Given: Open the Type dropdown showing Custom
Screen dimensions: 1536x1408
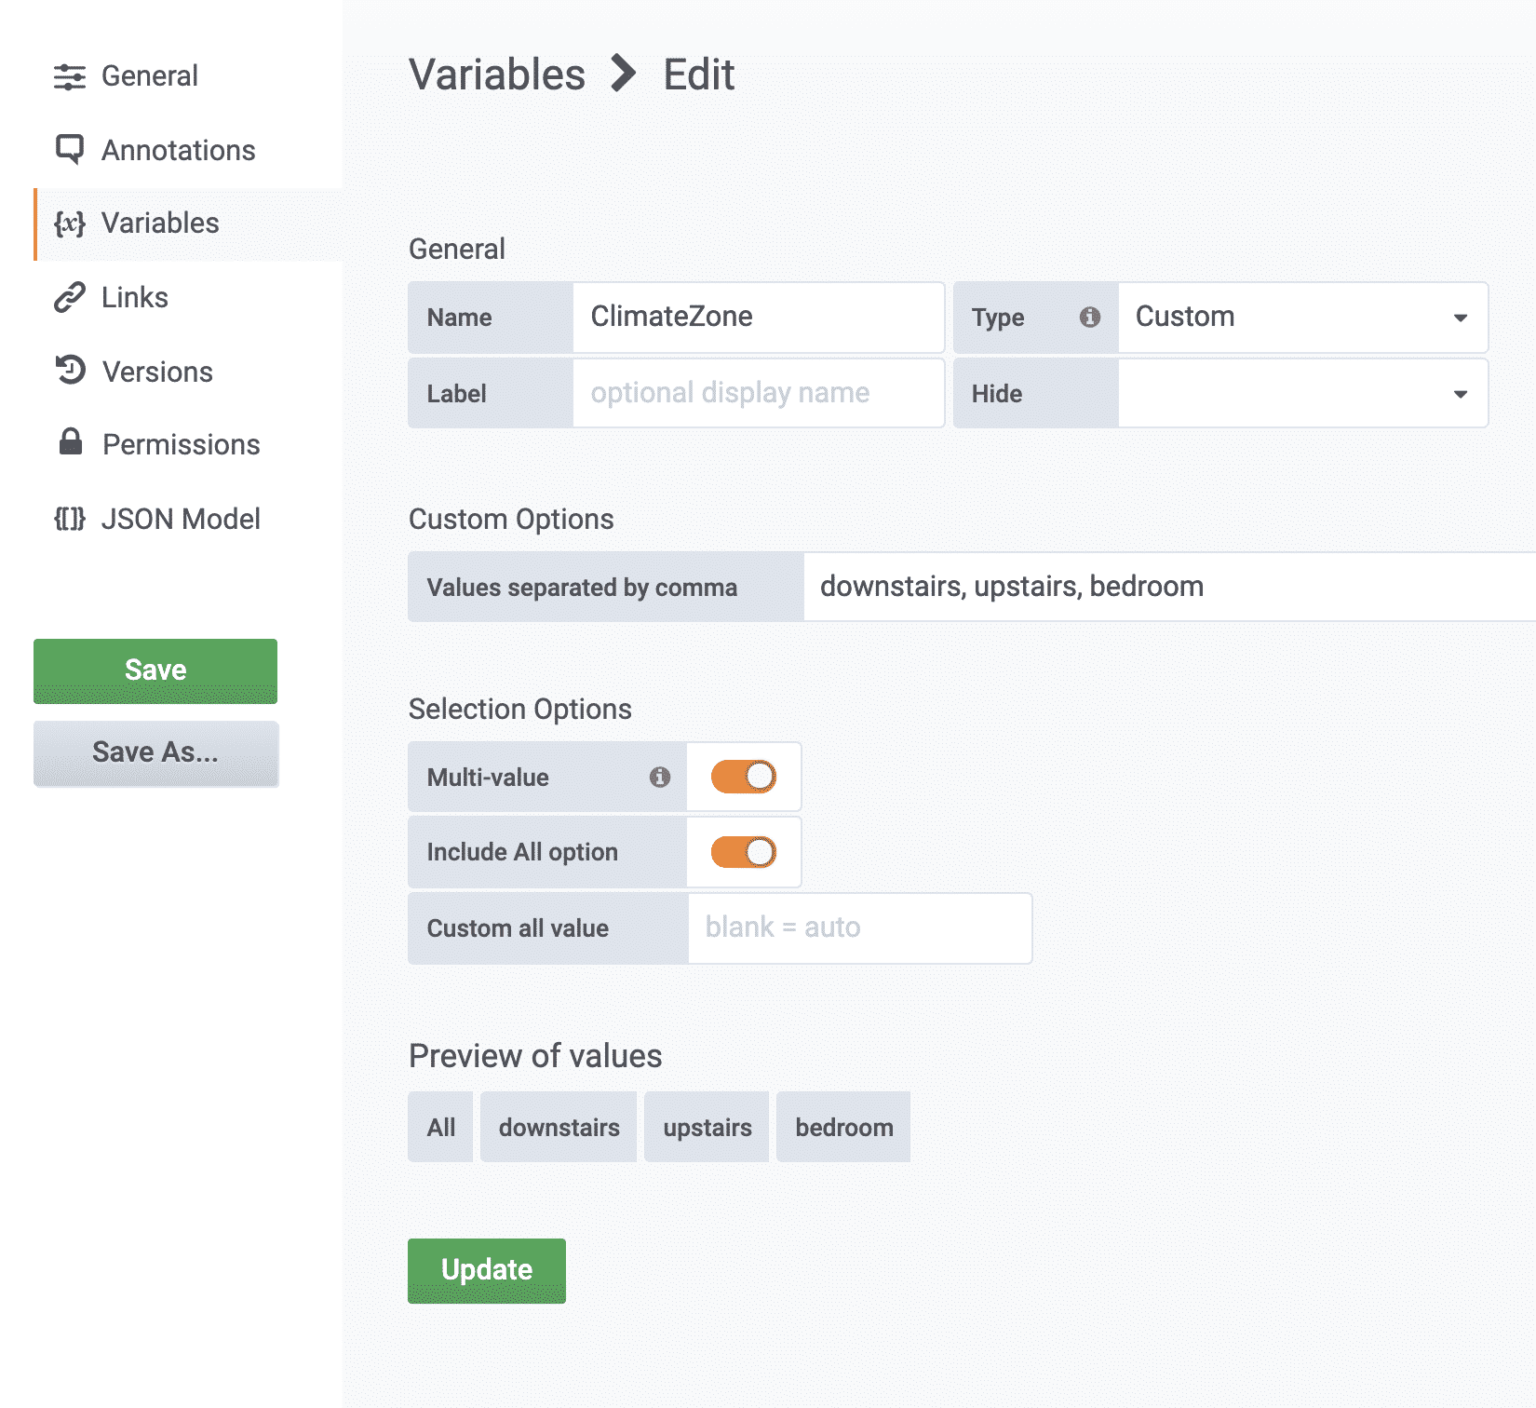Looking at the screenshot, I should click(1301, 317).
